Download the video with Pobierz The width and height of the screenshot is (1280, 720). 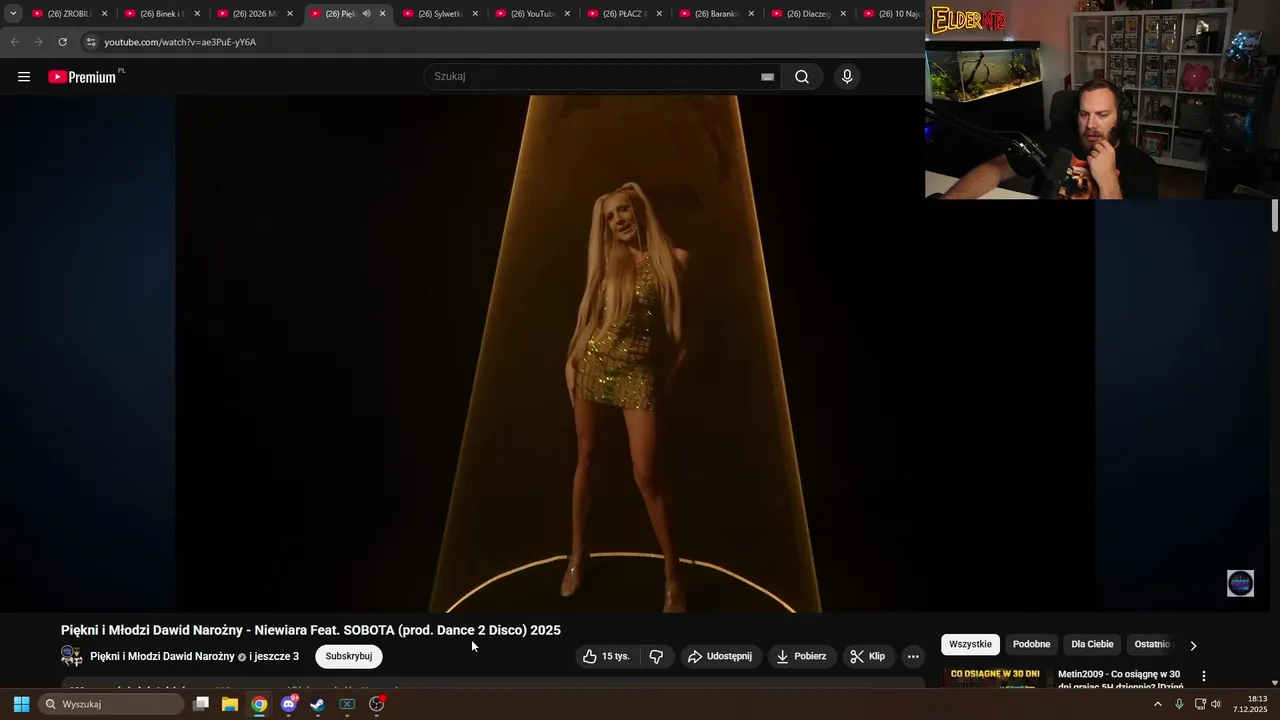point(801,656)
